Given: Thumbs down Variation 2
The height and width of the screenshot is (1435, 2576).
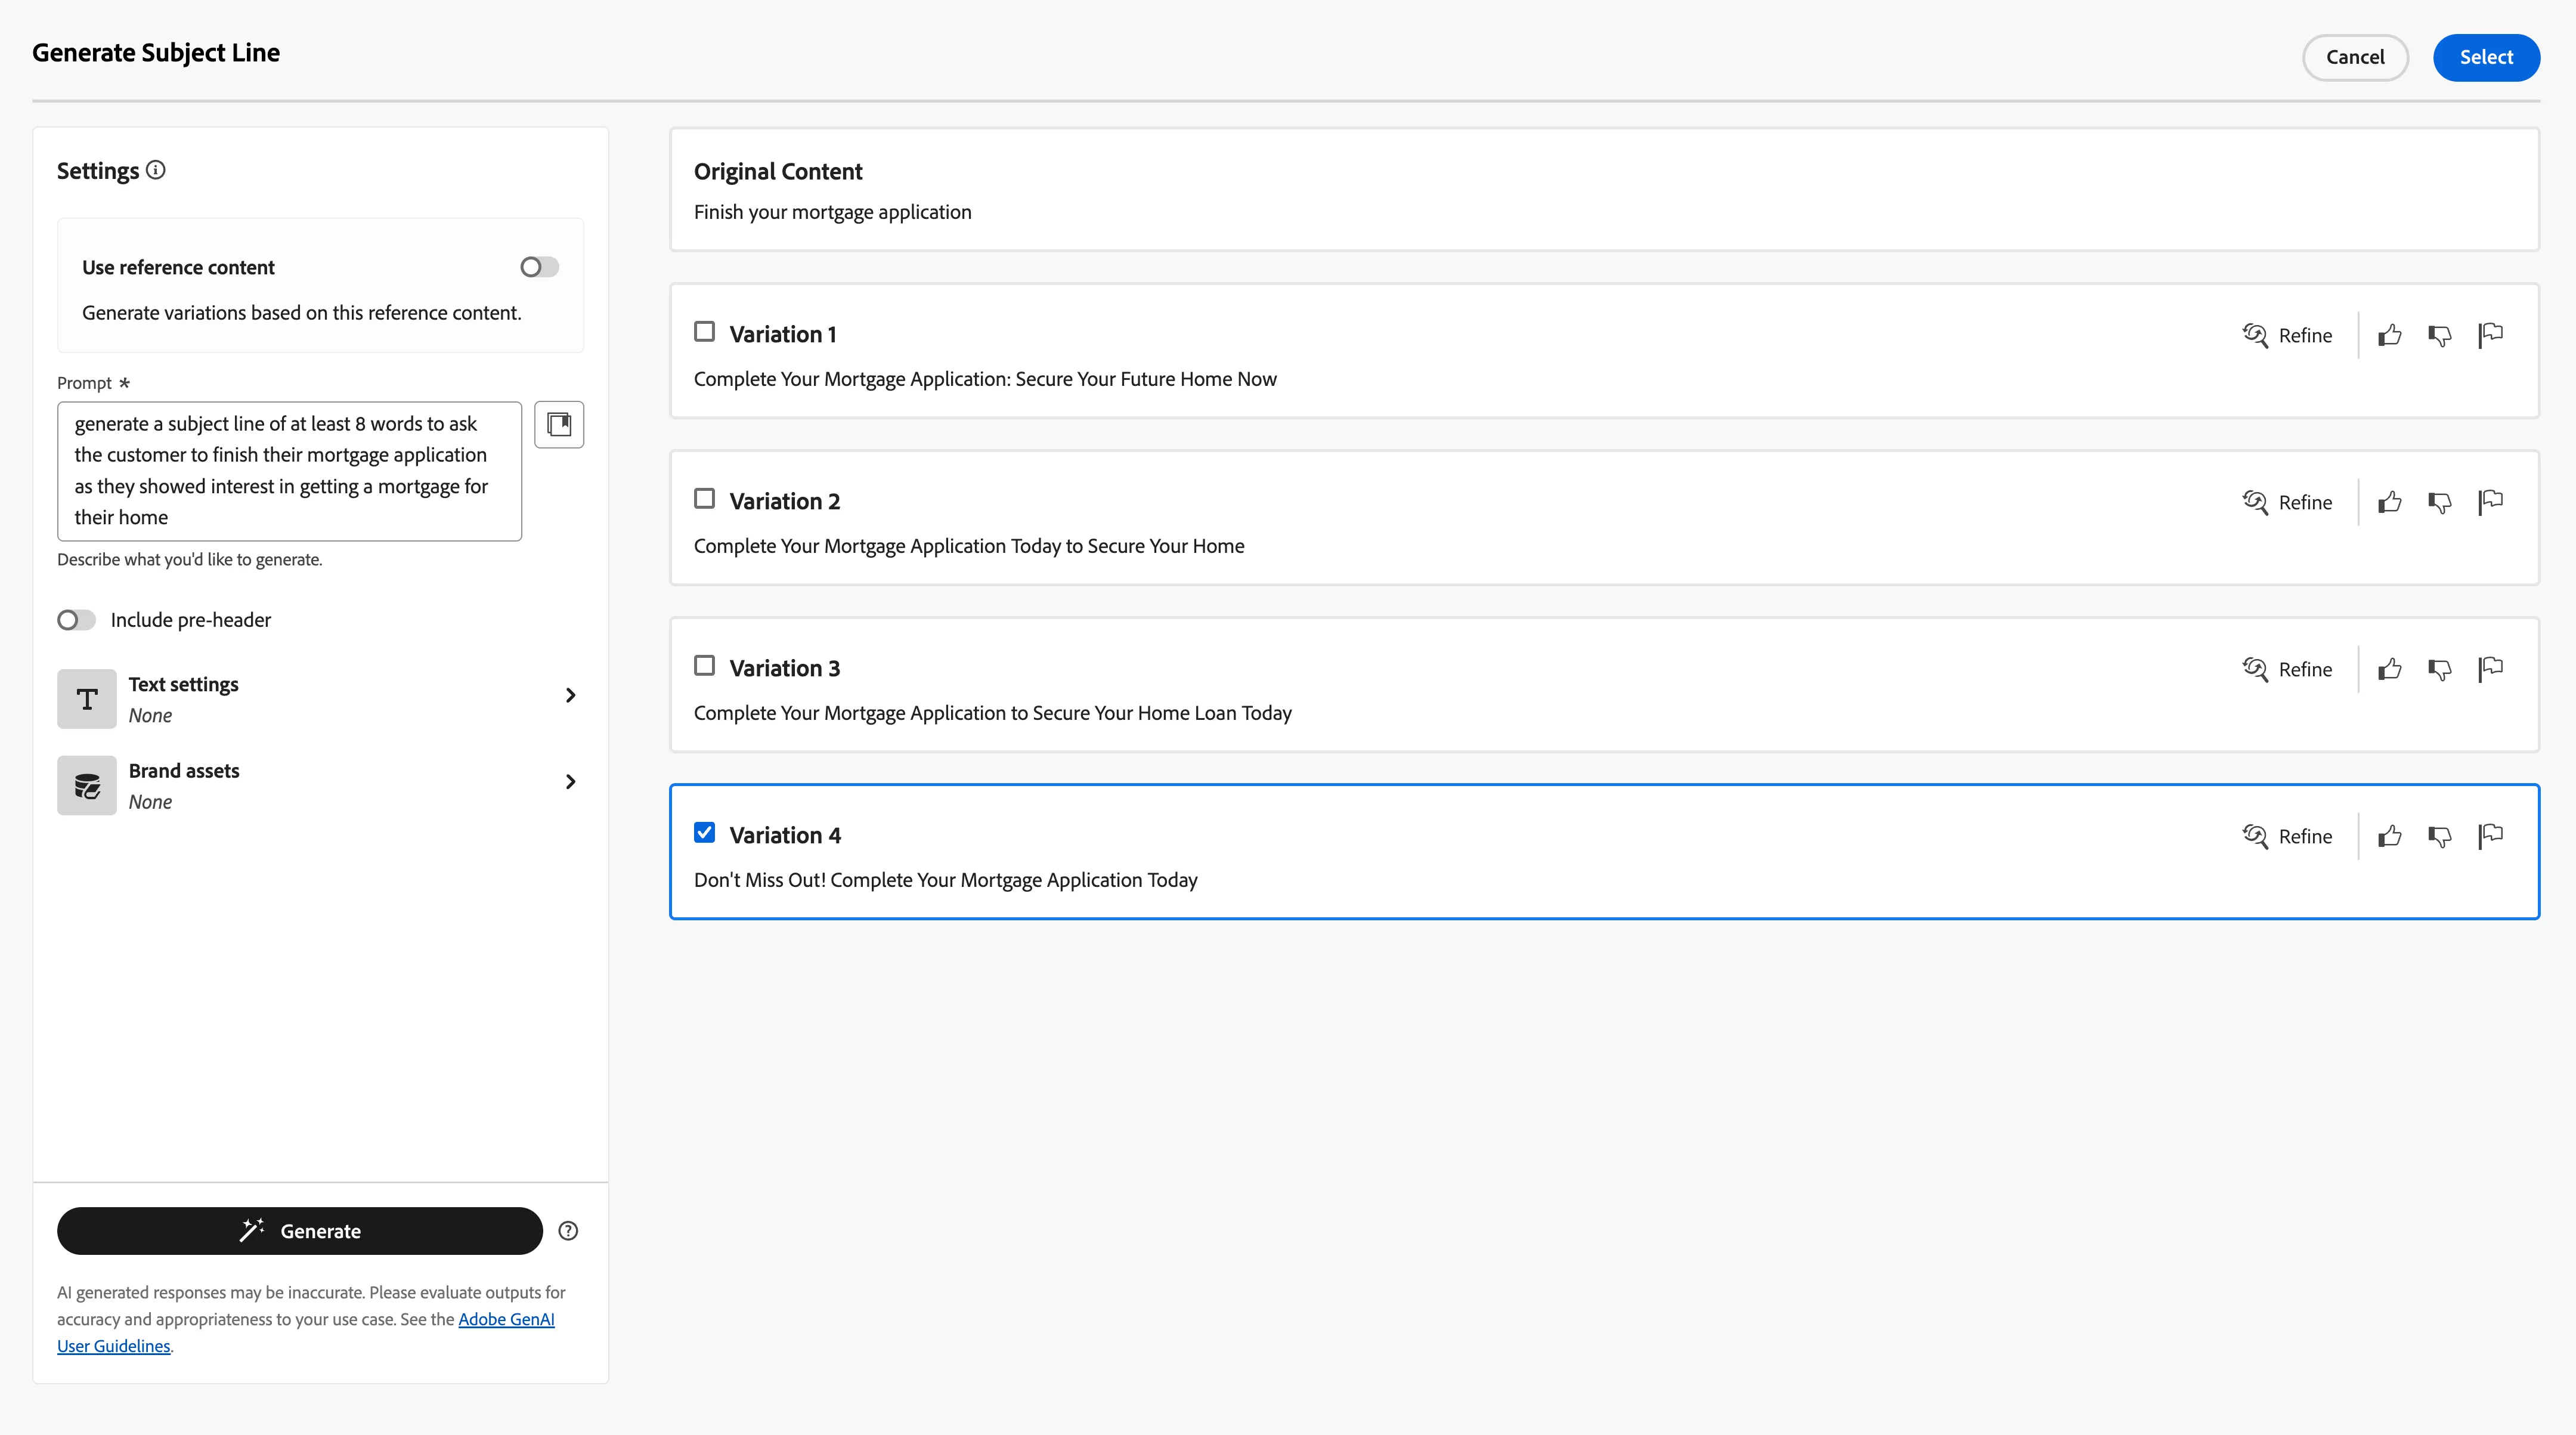Looking at the screenshot, I should [x=2440, y=502].
